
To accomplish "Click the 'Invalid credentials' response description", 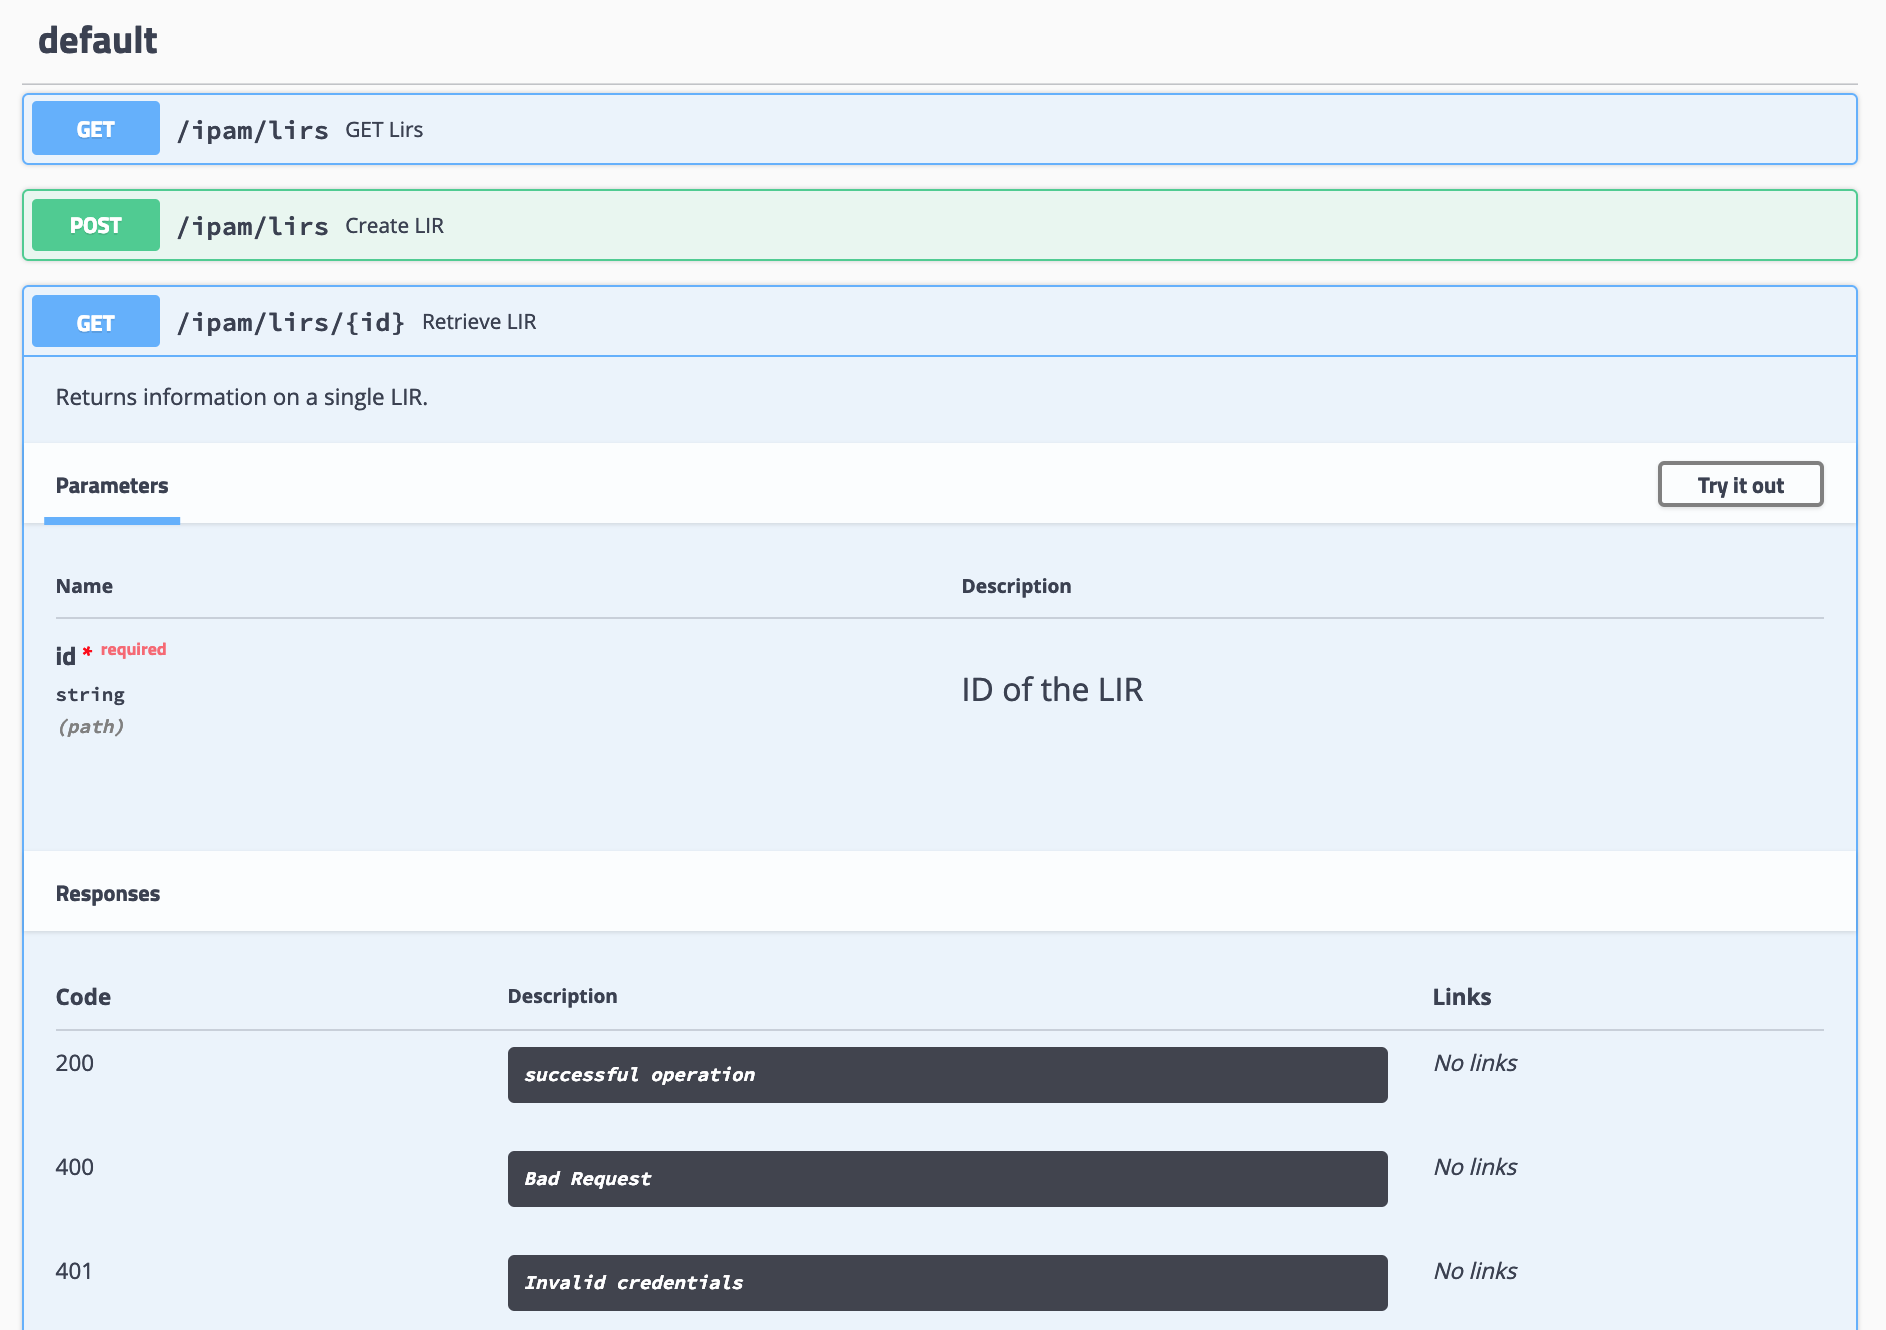I will (x=634, y=1283).
